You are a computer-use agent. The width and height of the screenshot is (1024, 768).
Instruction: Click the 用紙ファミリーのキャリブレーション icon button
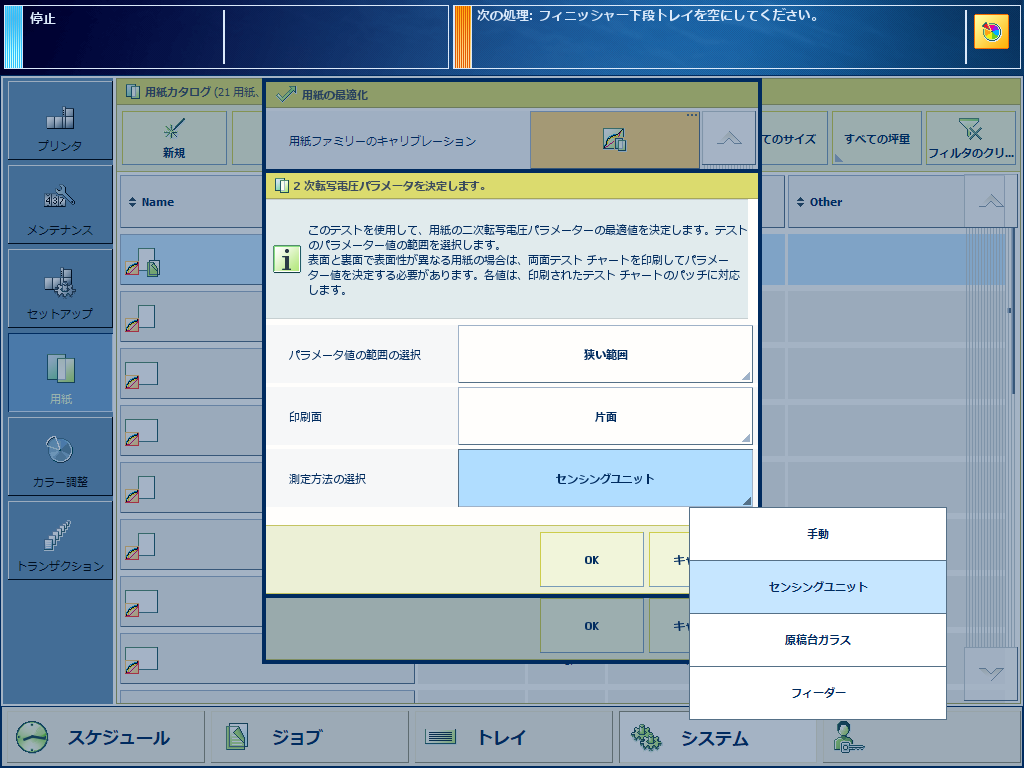pyautogui.click(x=615, y=139)
